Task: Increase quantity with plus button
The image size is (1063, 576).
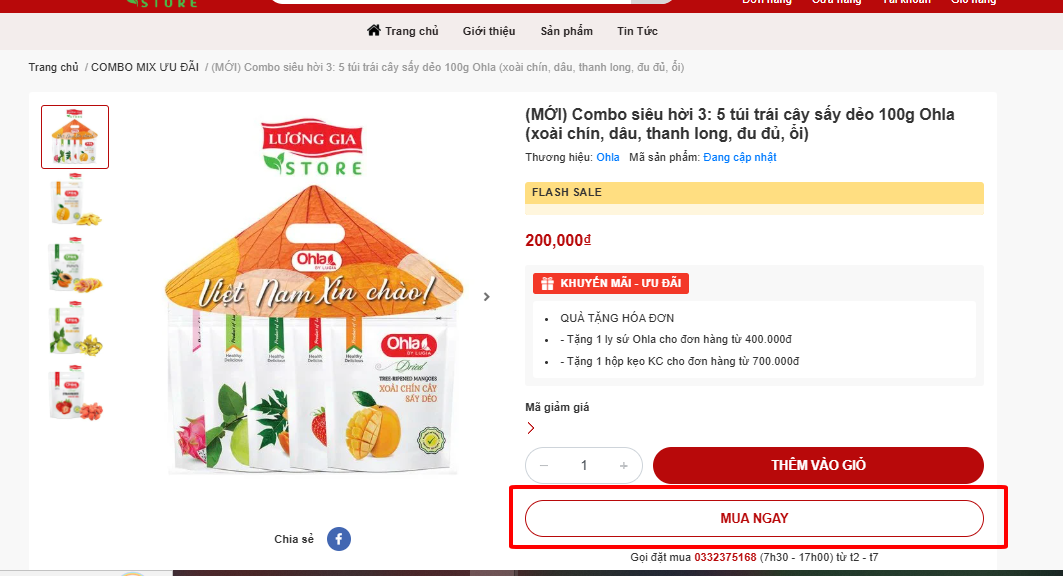Action: coord(624,466)
